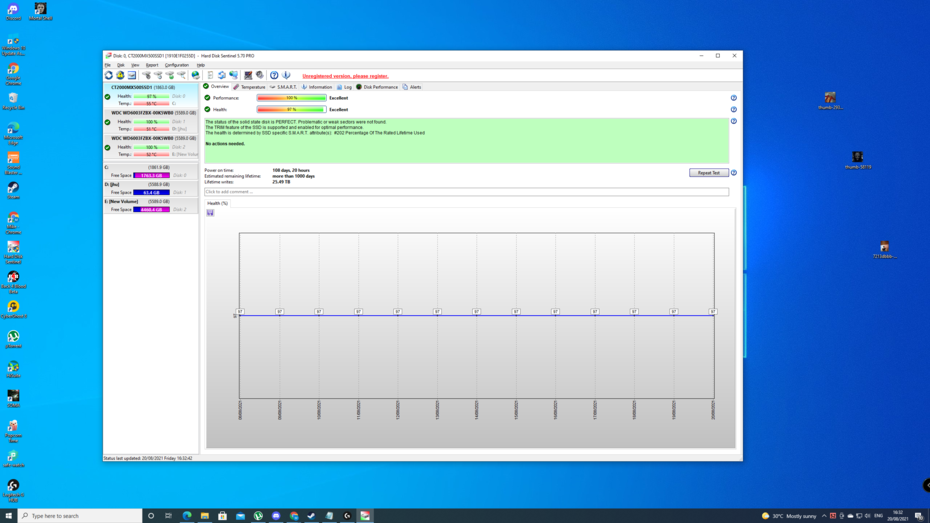
Task: Open the Recycle Bin desktop icon
Action: coord(13,101)
